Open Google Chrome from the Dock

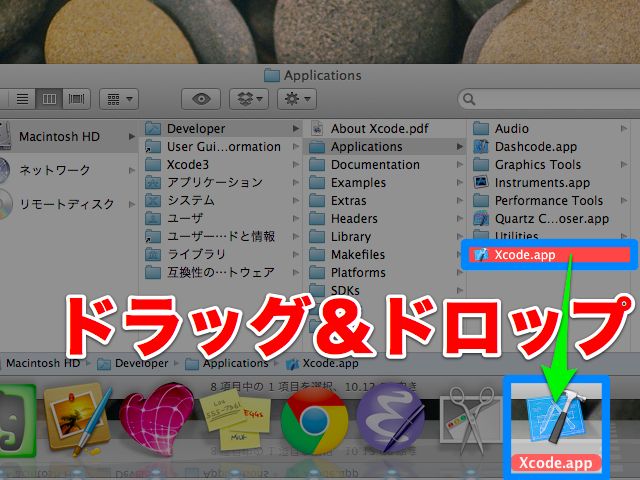click(314, 421)
